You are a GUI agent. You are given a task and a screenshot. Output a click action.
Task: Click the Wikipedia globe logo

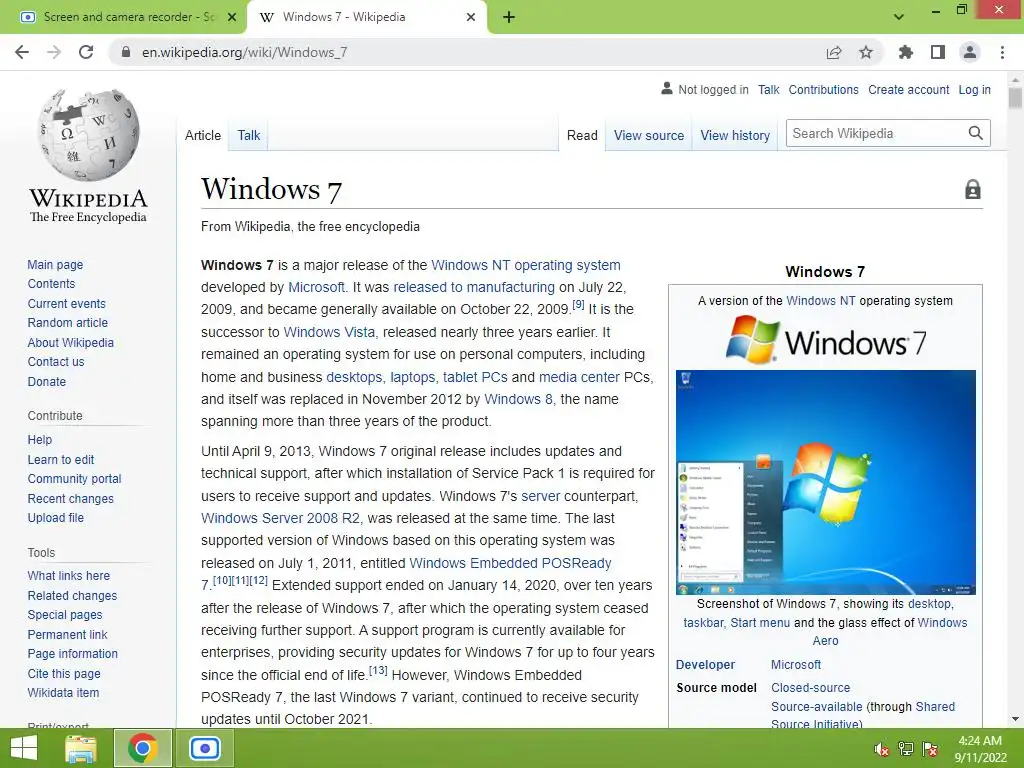click(88, 135)
